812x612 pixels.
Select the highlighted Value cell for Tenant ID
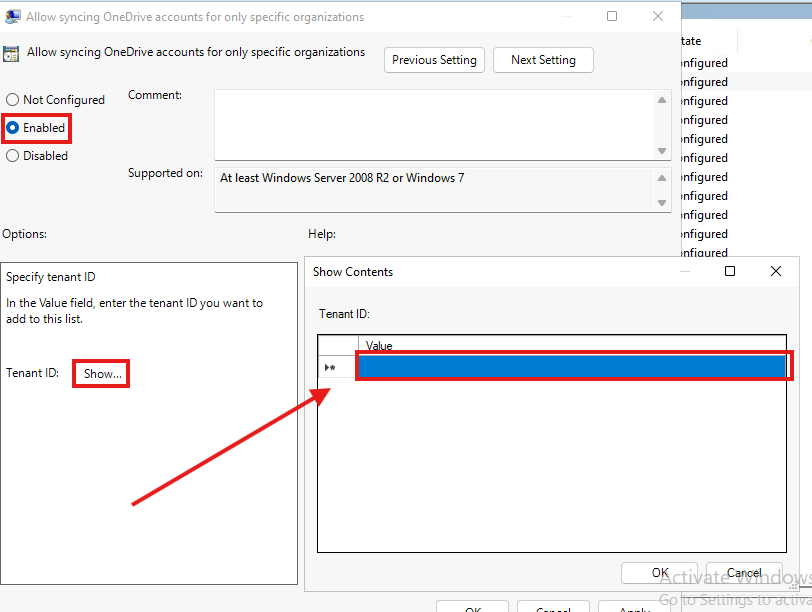pyautogui.click(x=572, y=366)
